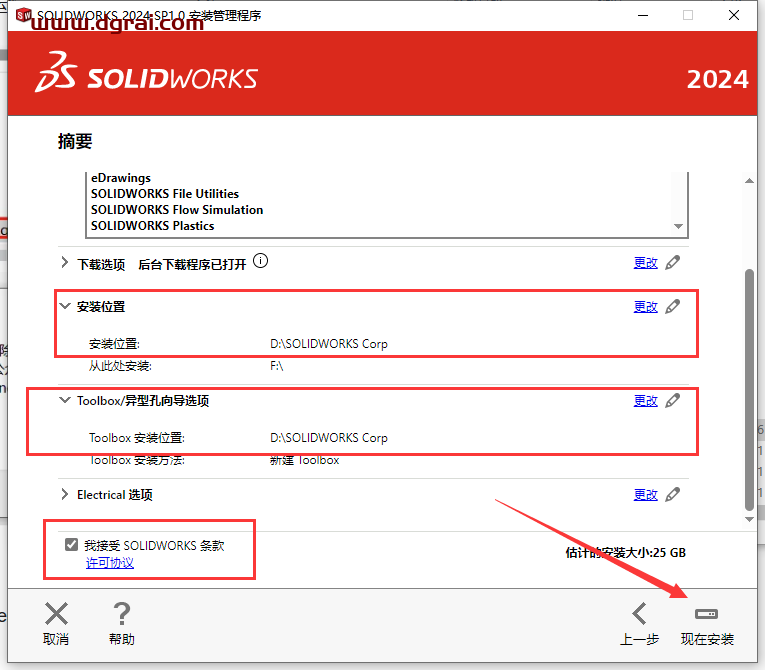
Task: Open 帮助 via the question mark icon
Action: click(x=121, y=613)
